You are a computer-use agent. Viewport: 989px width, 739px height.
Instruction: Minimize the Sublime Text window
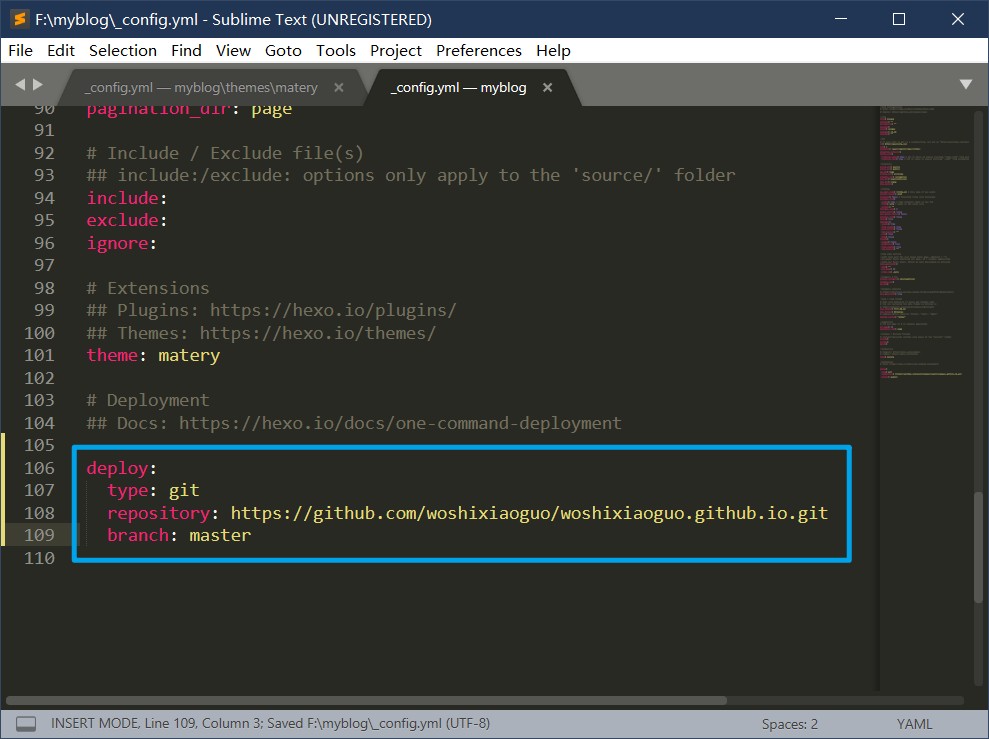841,19
